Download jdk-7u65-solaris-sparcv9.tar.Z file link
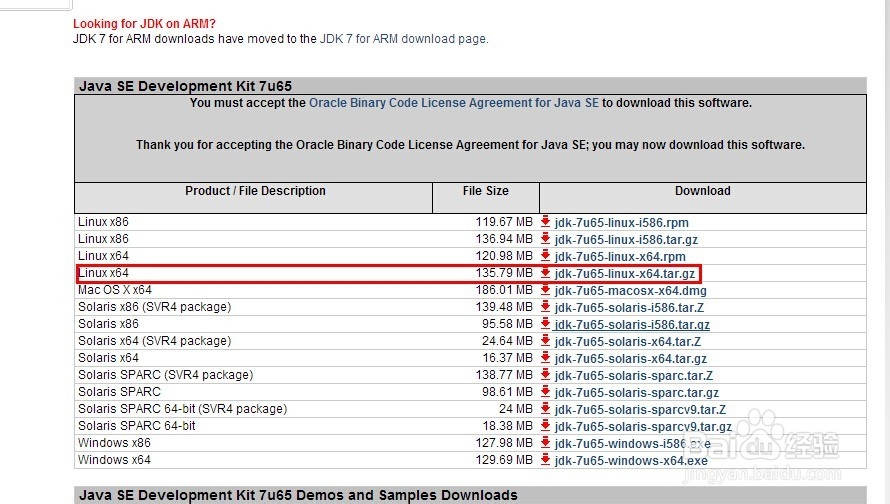Viewport: 890px width, 504px height. [x=640, y=410]
